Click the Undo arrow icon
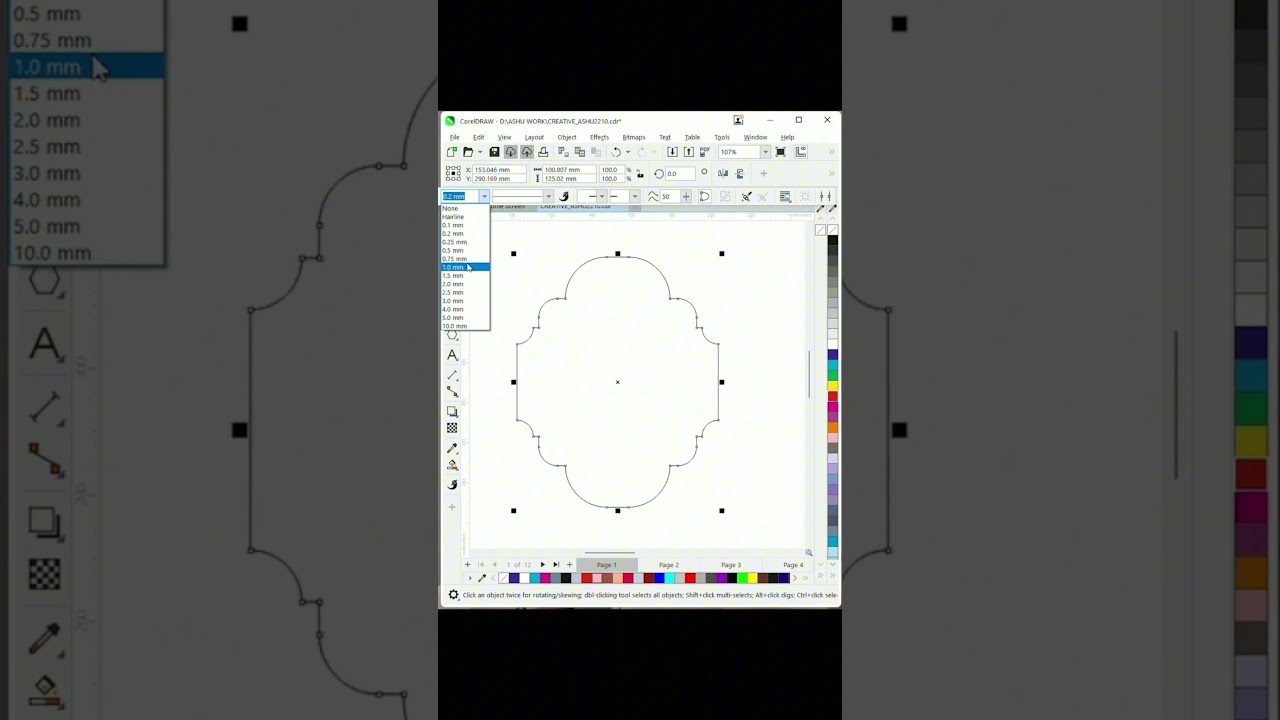The width and height of the screenshot is (1280, 720). tap(616, 152)
